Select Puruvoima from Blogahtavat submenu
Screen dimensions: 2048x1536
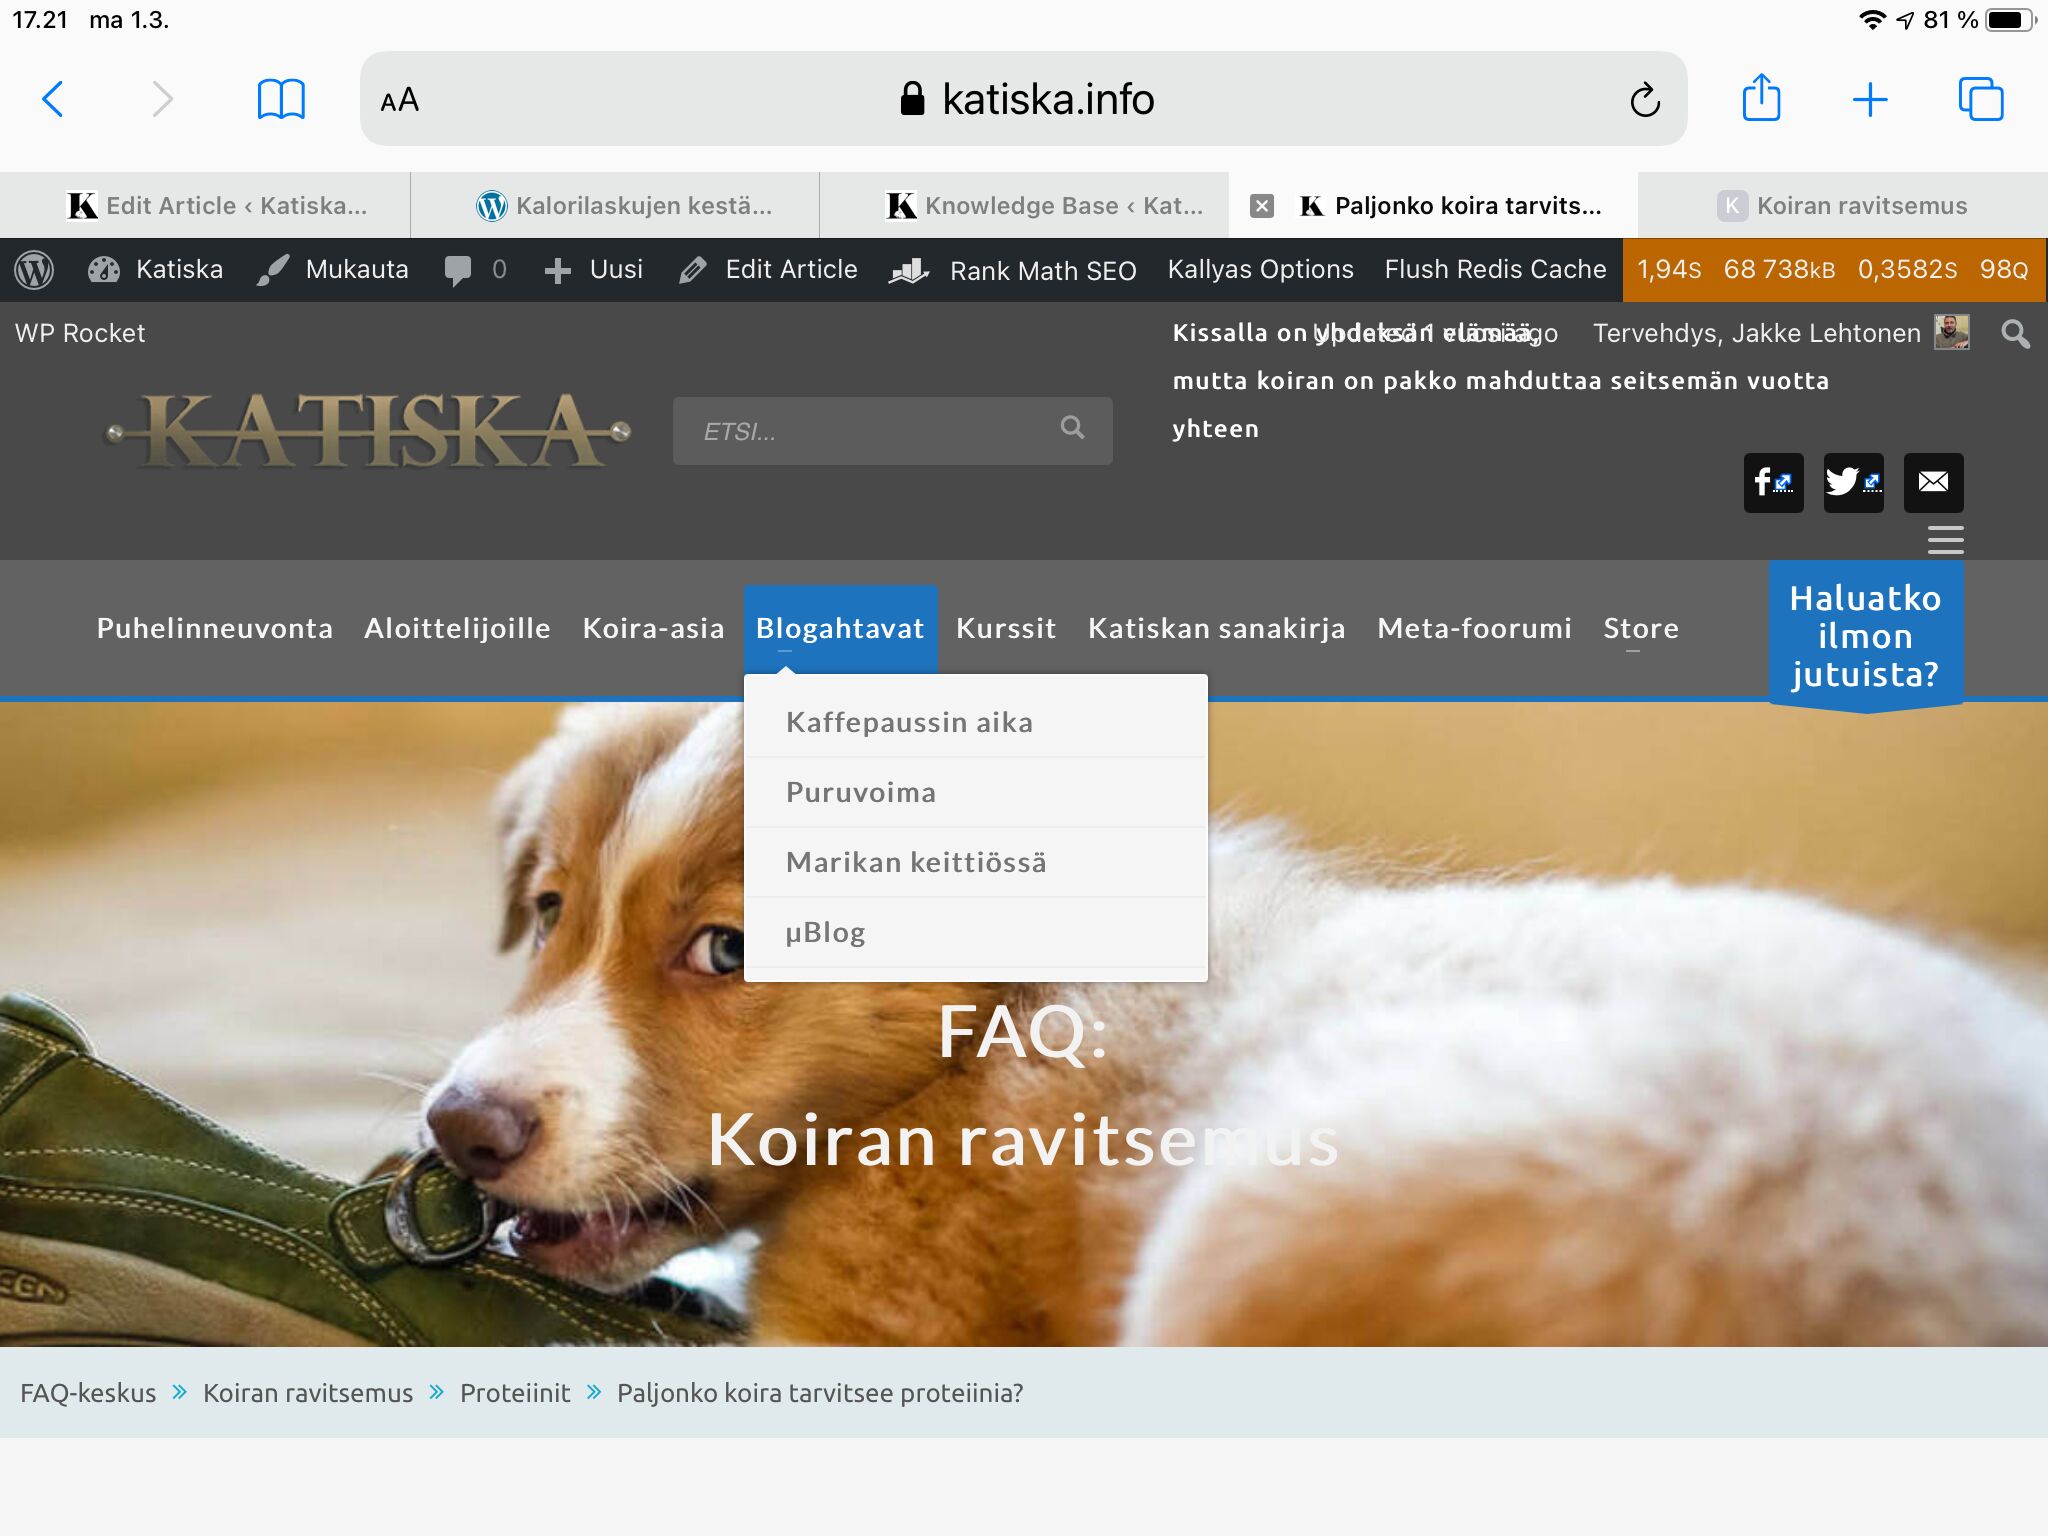click(861, 792)
